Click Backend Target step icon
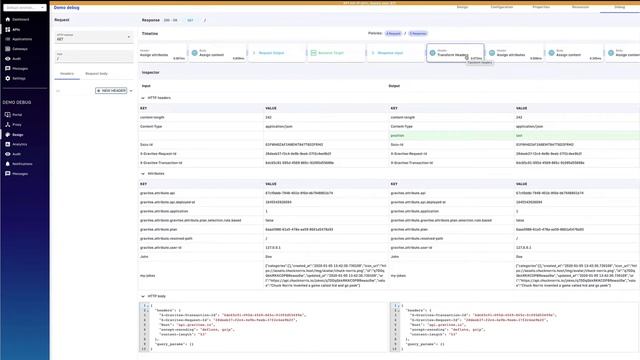Viewport: 640px width, 360px height. (x=313, y=53)
